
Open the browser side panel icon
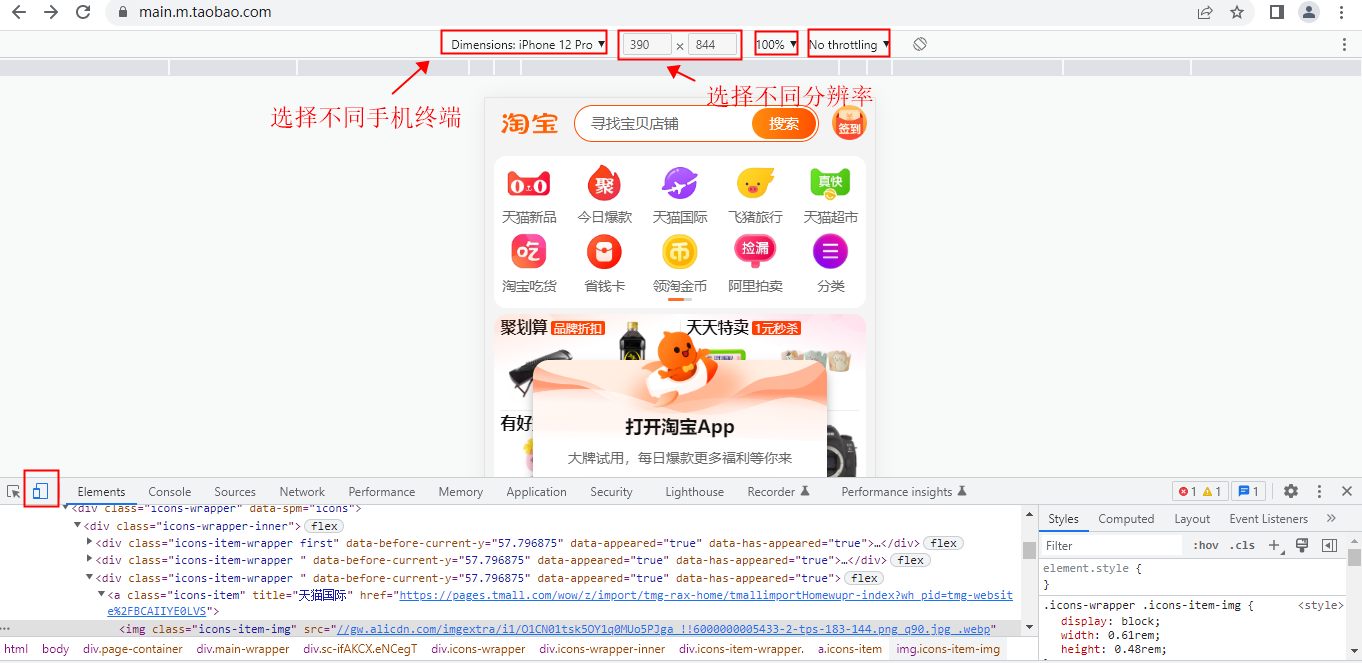[1277, 12]
